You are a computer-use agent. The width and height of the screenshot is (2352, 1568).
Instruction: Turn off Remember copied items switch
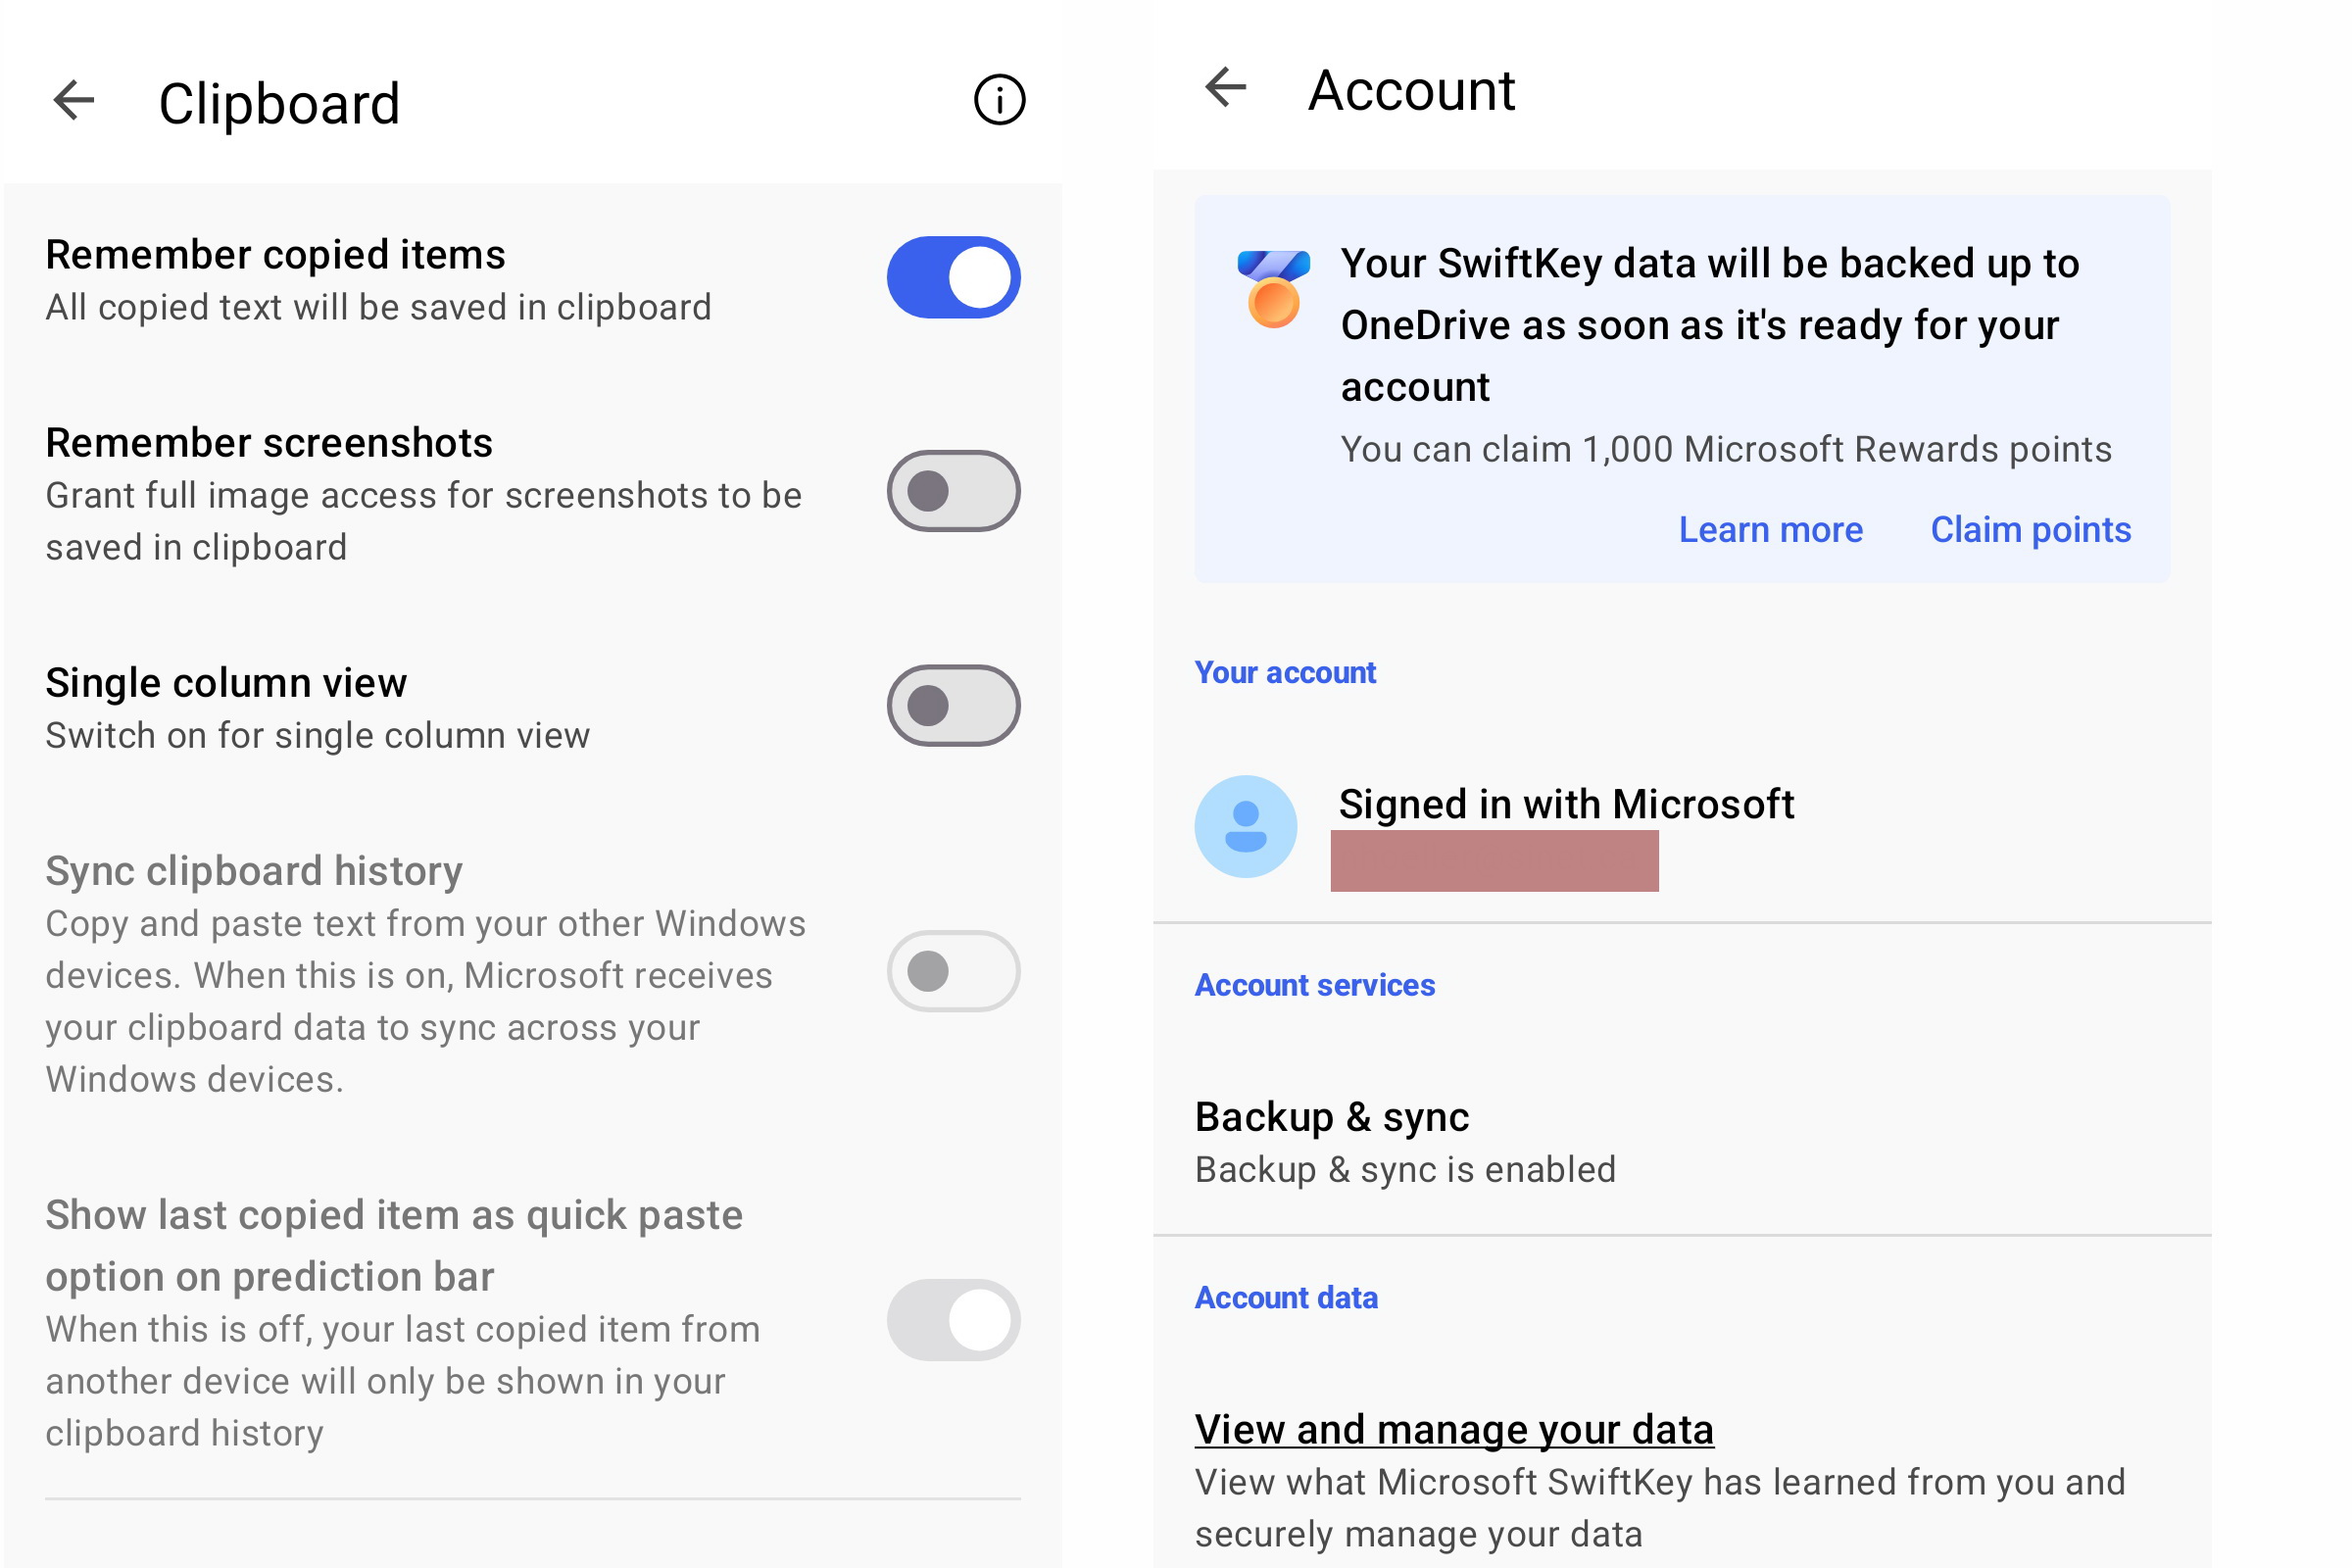point(953,278)
